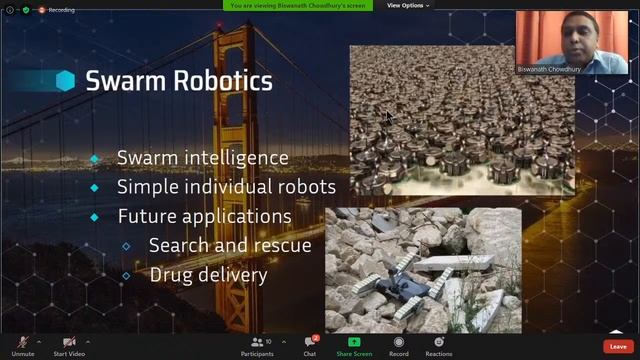Viewport: 640px width, 360px height.
Task: Leave the meeting
Action: (618, 347)
